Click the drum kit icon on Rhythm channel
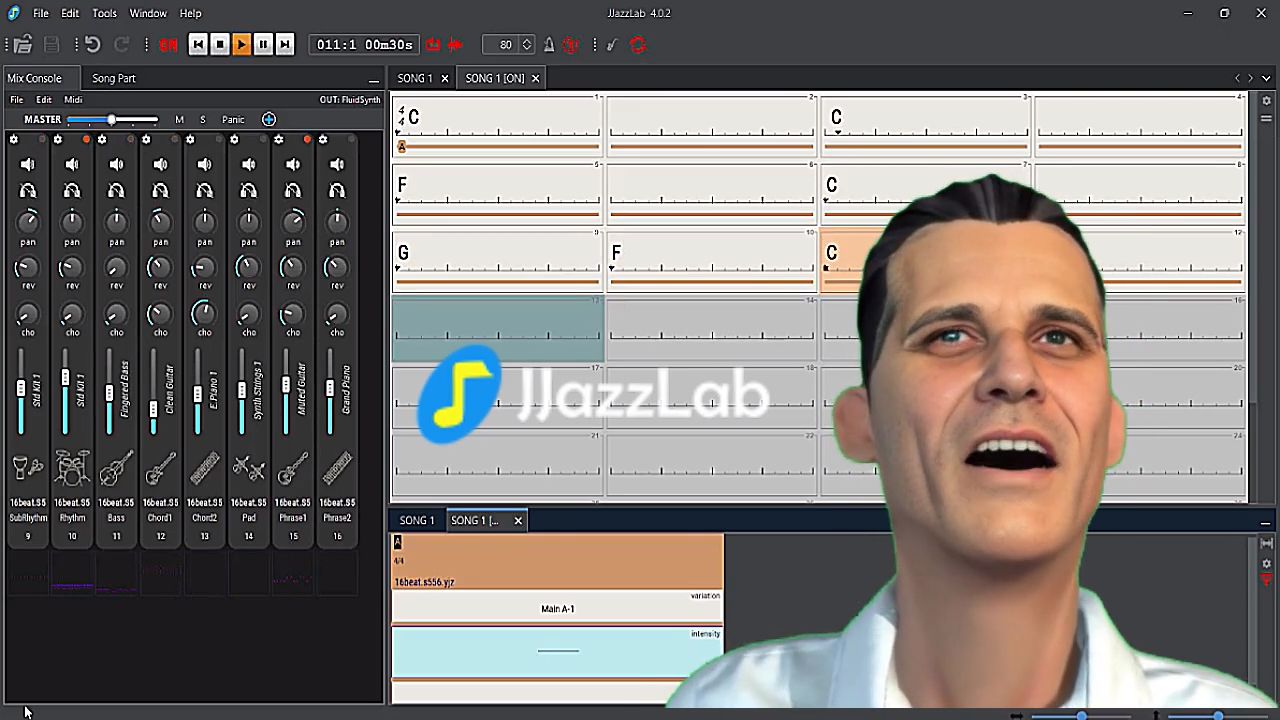 72,468
